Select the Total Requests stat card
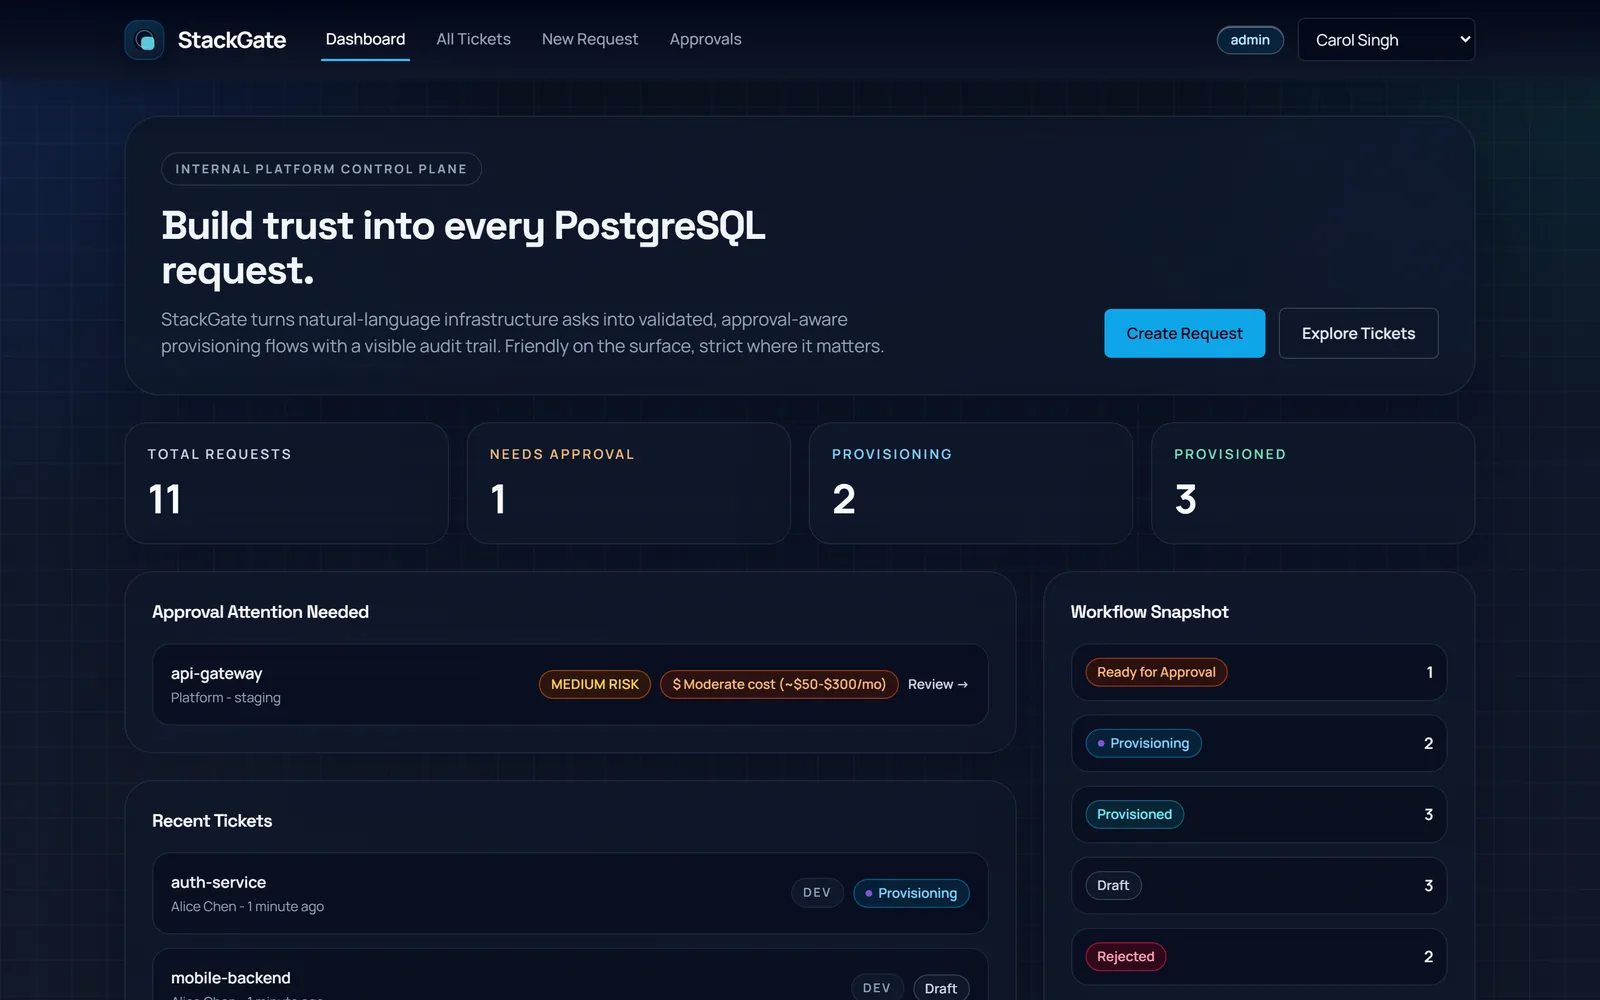 tap(287, 483)
